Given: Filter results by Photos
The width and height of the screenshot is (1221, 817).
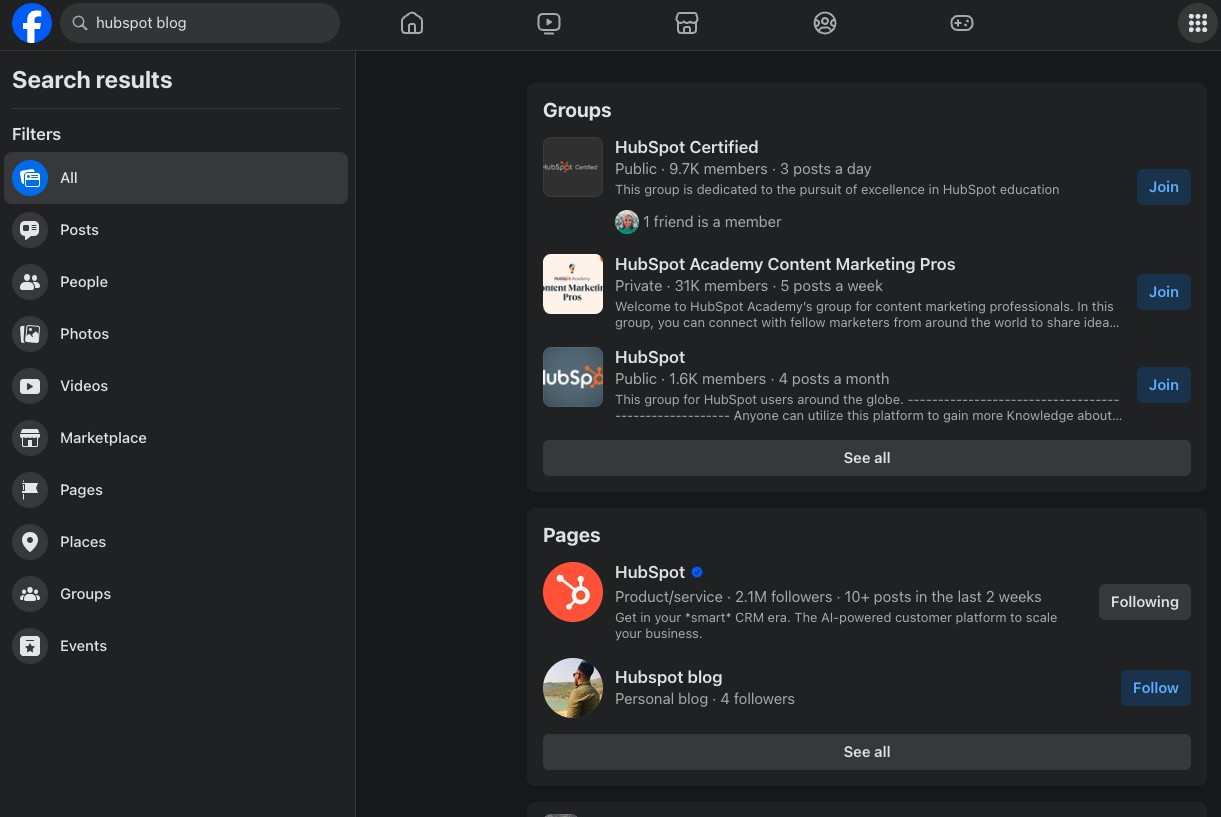Looking at the screenshot, I should (85, 334).
